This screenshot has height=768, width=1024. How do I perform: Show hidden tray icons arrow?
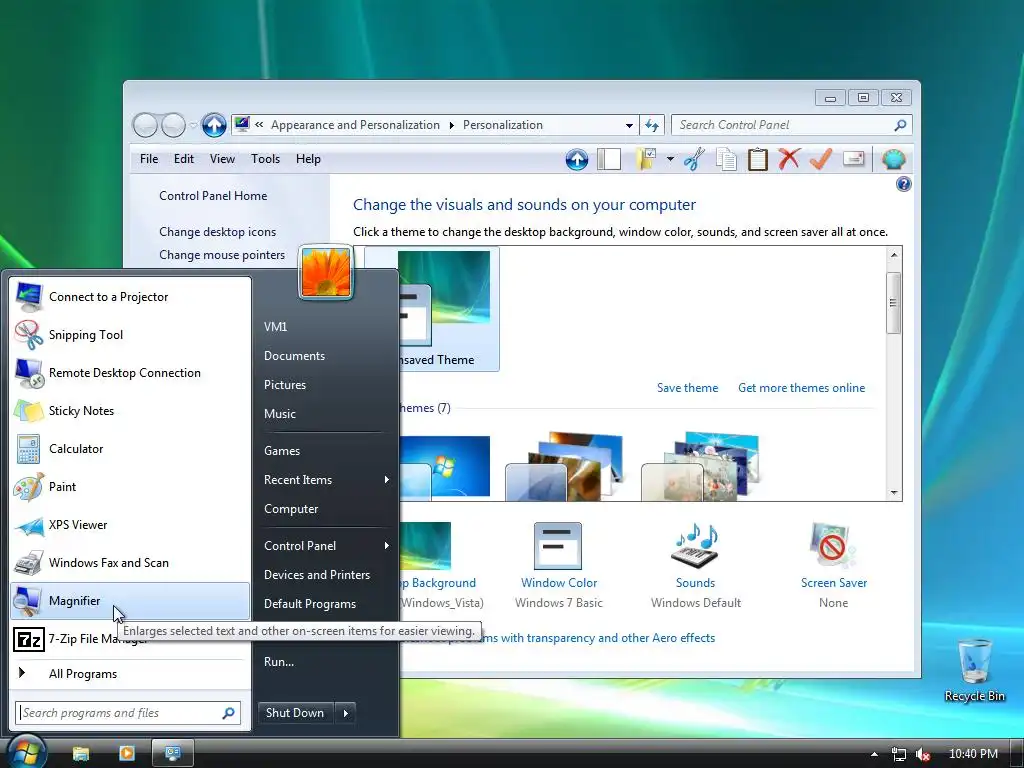point(874,754)
